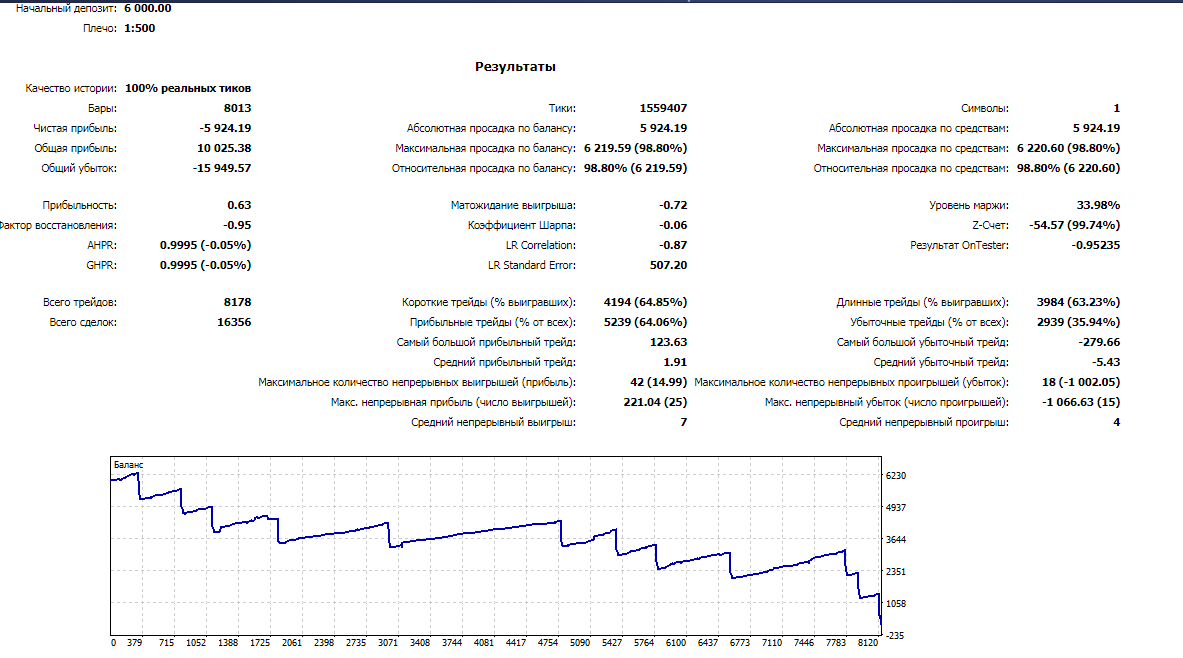Select average profitable trade 1.91

click(x=675, y=362)
